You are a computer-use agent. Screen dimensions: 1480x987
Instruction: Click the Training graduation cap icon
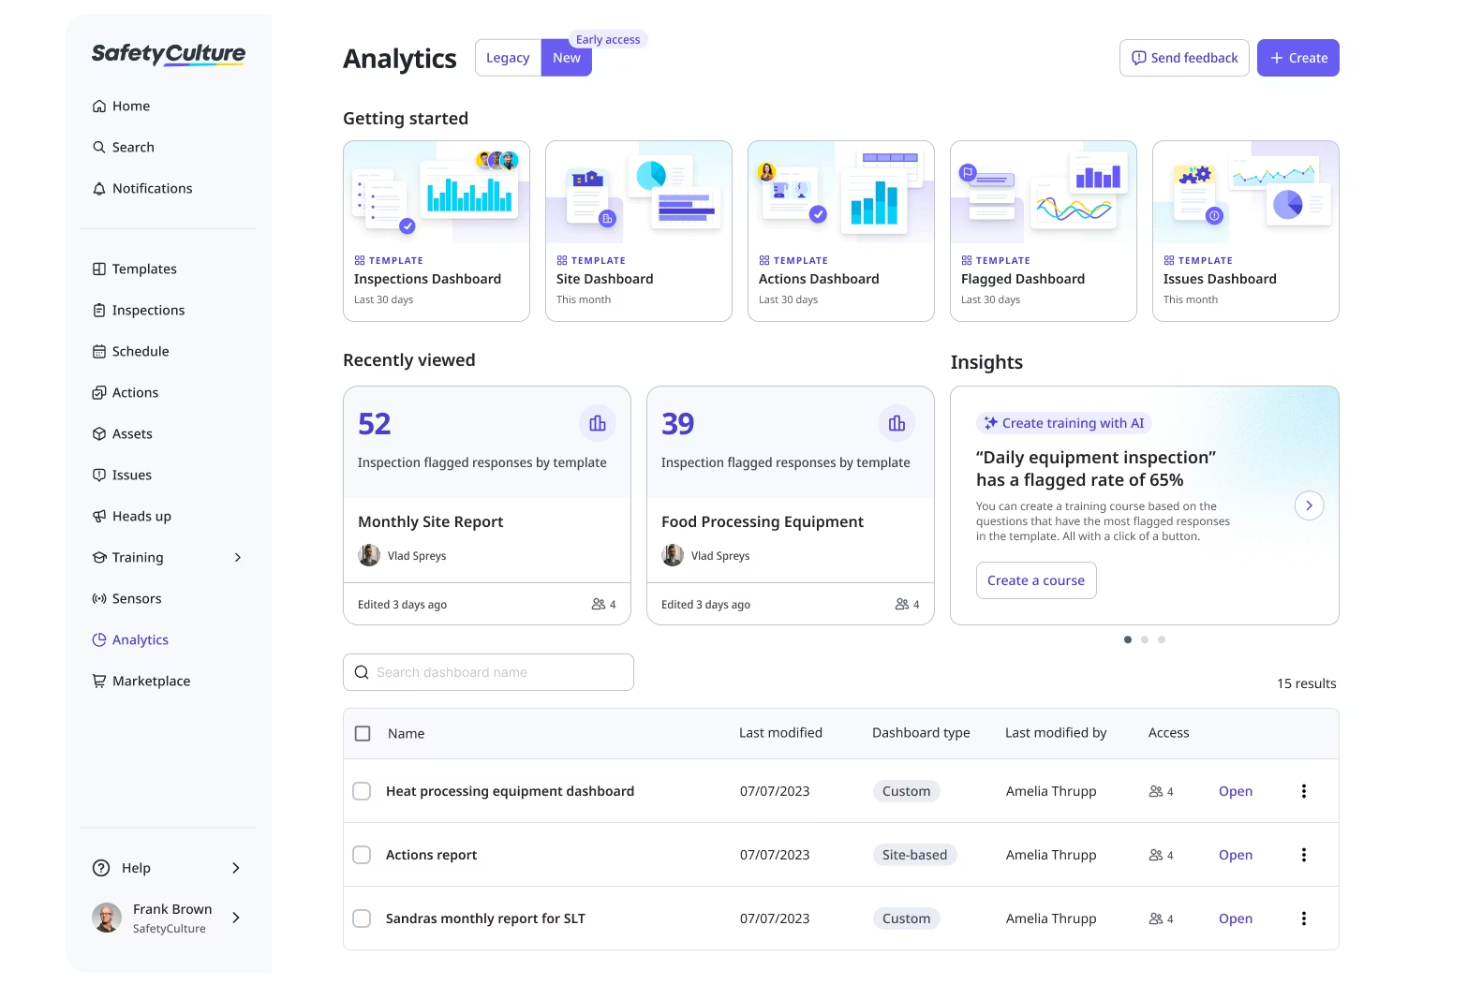tap(99, 557)
